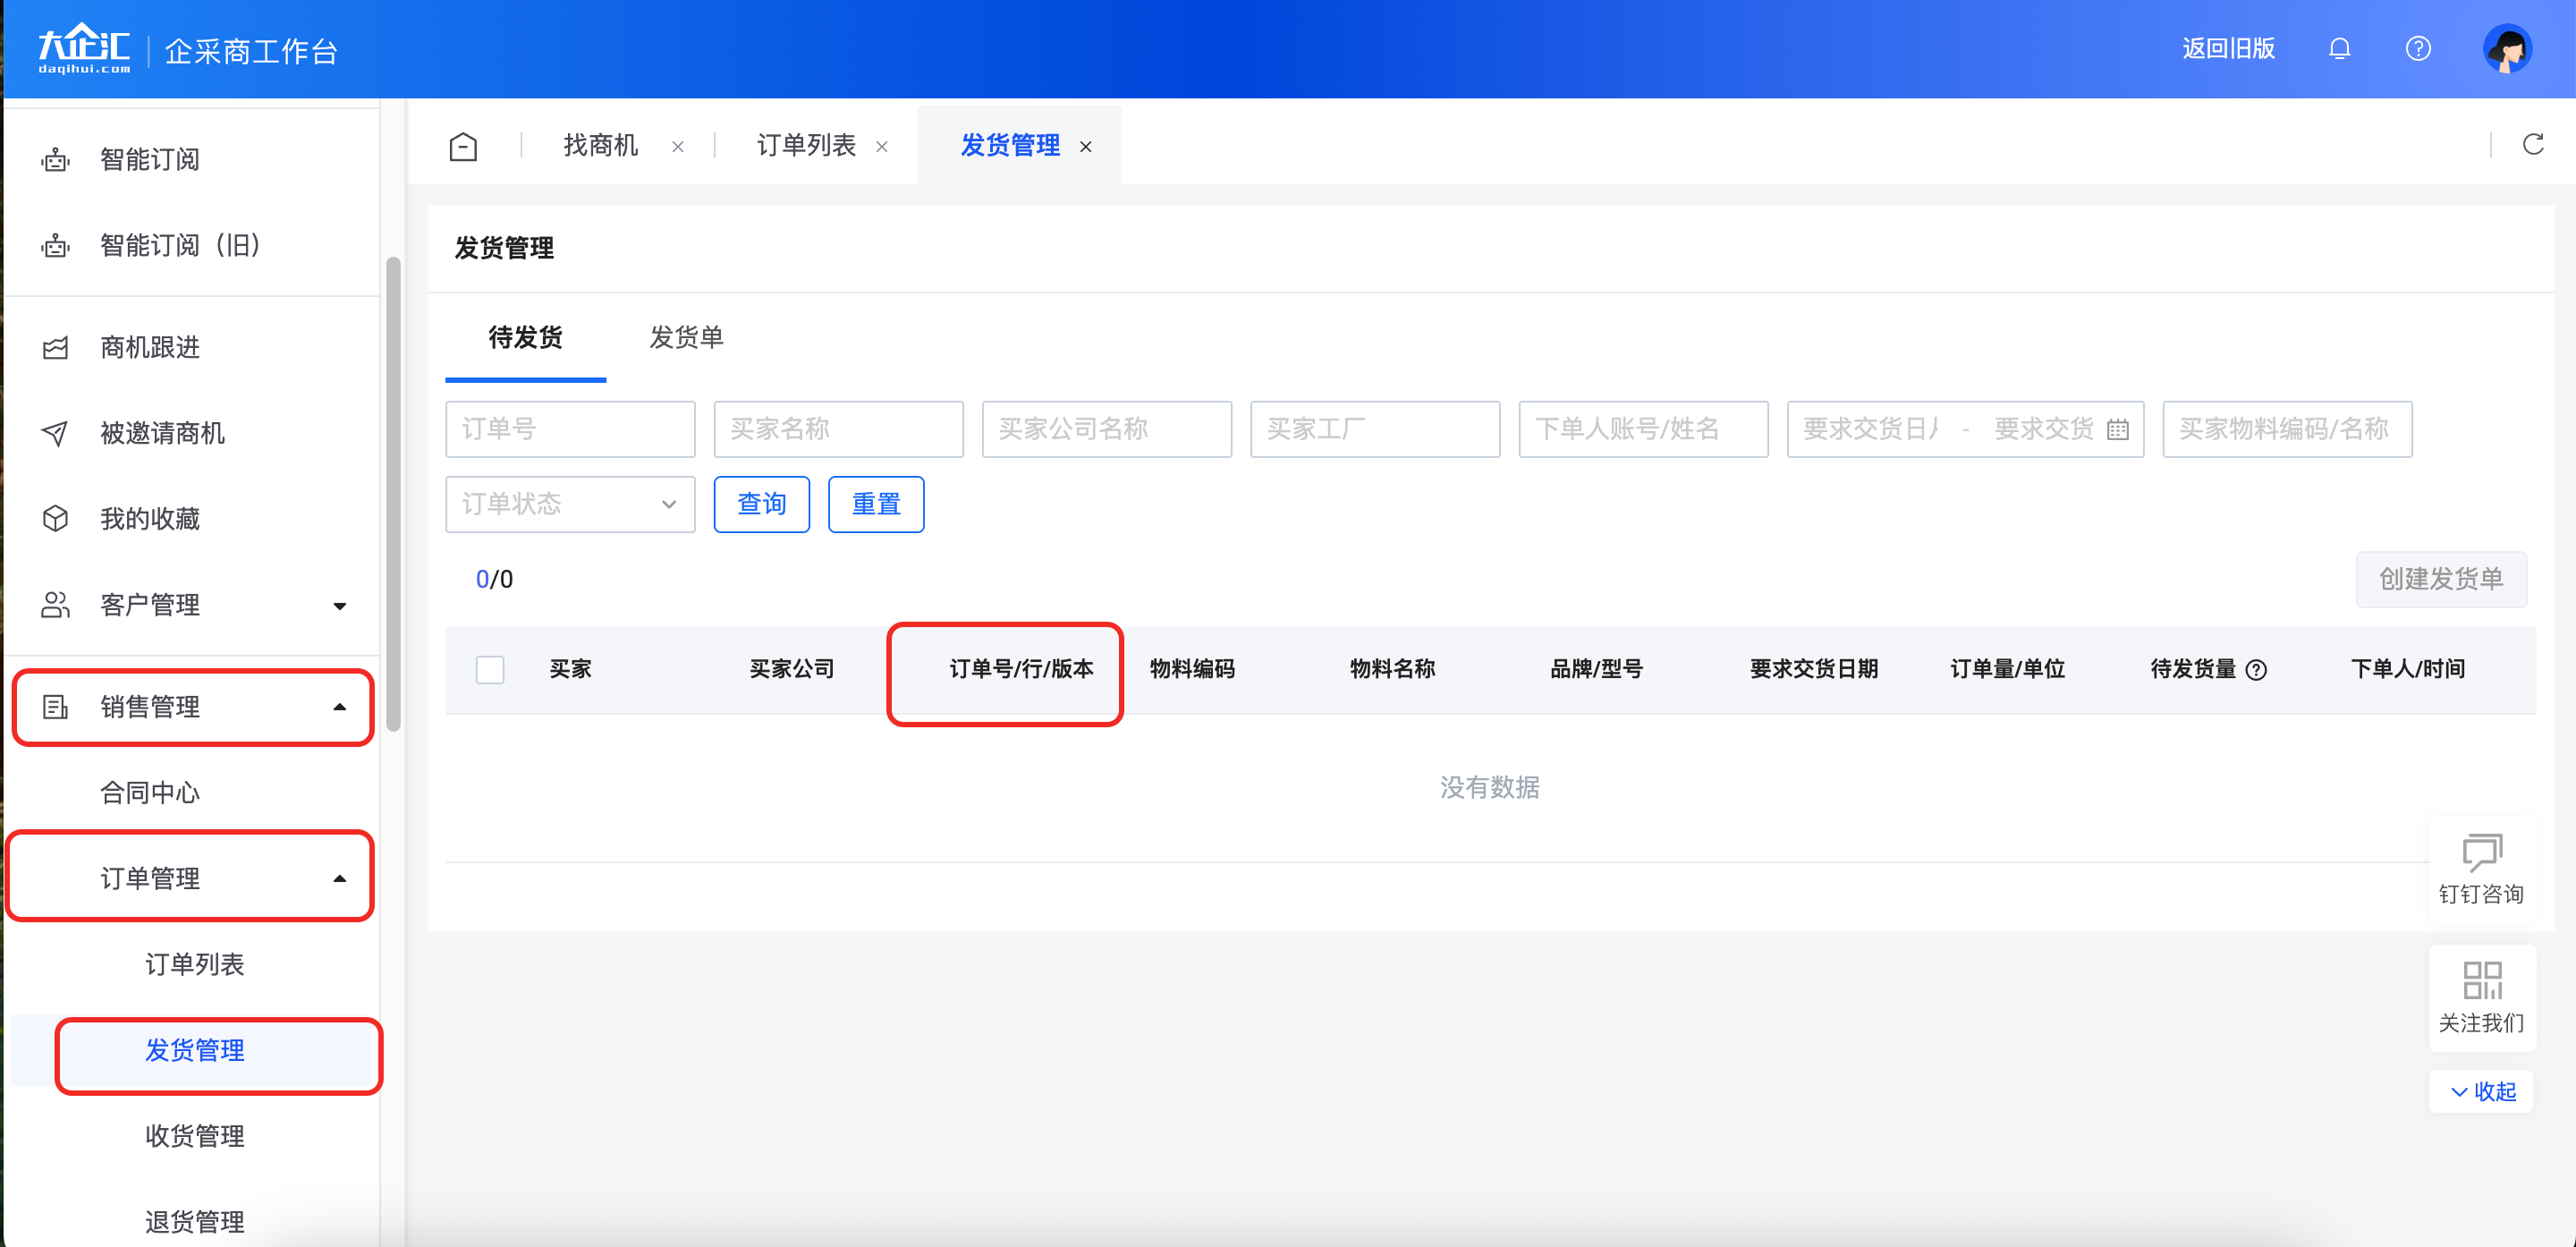The height and width of the screenshot is (1247, 2576).
Task: Close the 订单列表 tab
Action: click(882, 147)
